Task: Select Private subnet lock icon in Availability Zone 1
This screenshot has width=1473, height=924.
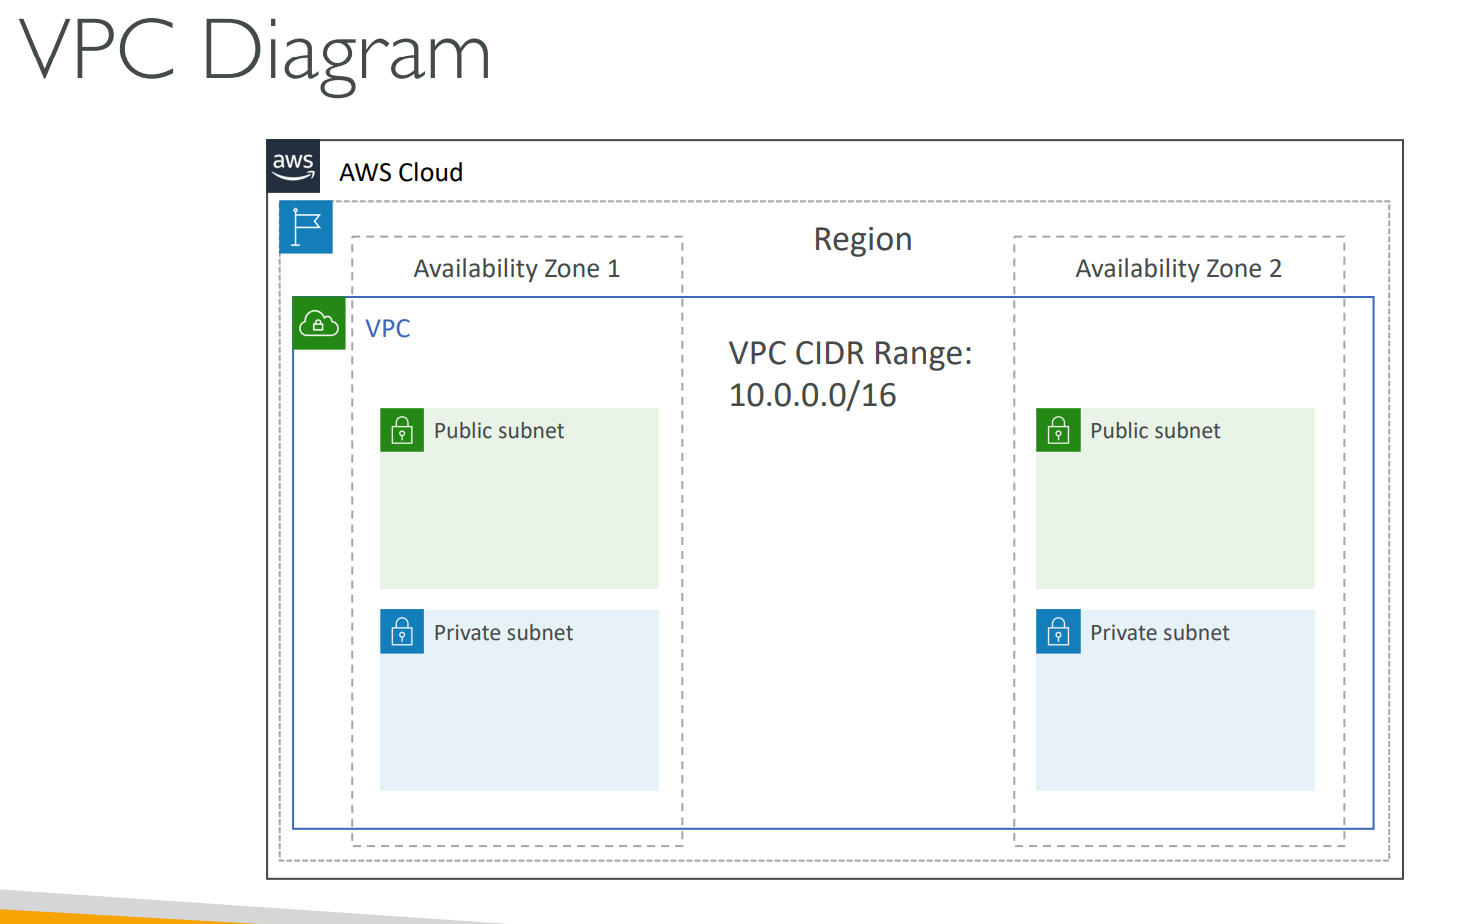Action: tap(402, 632)
